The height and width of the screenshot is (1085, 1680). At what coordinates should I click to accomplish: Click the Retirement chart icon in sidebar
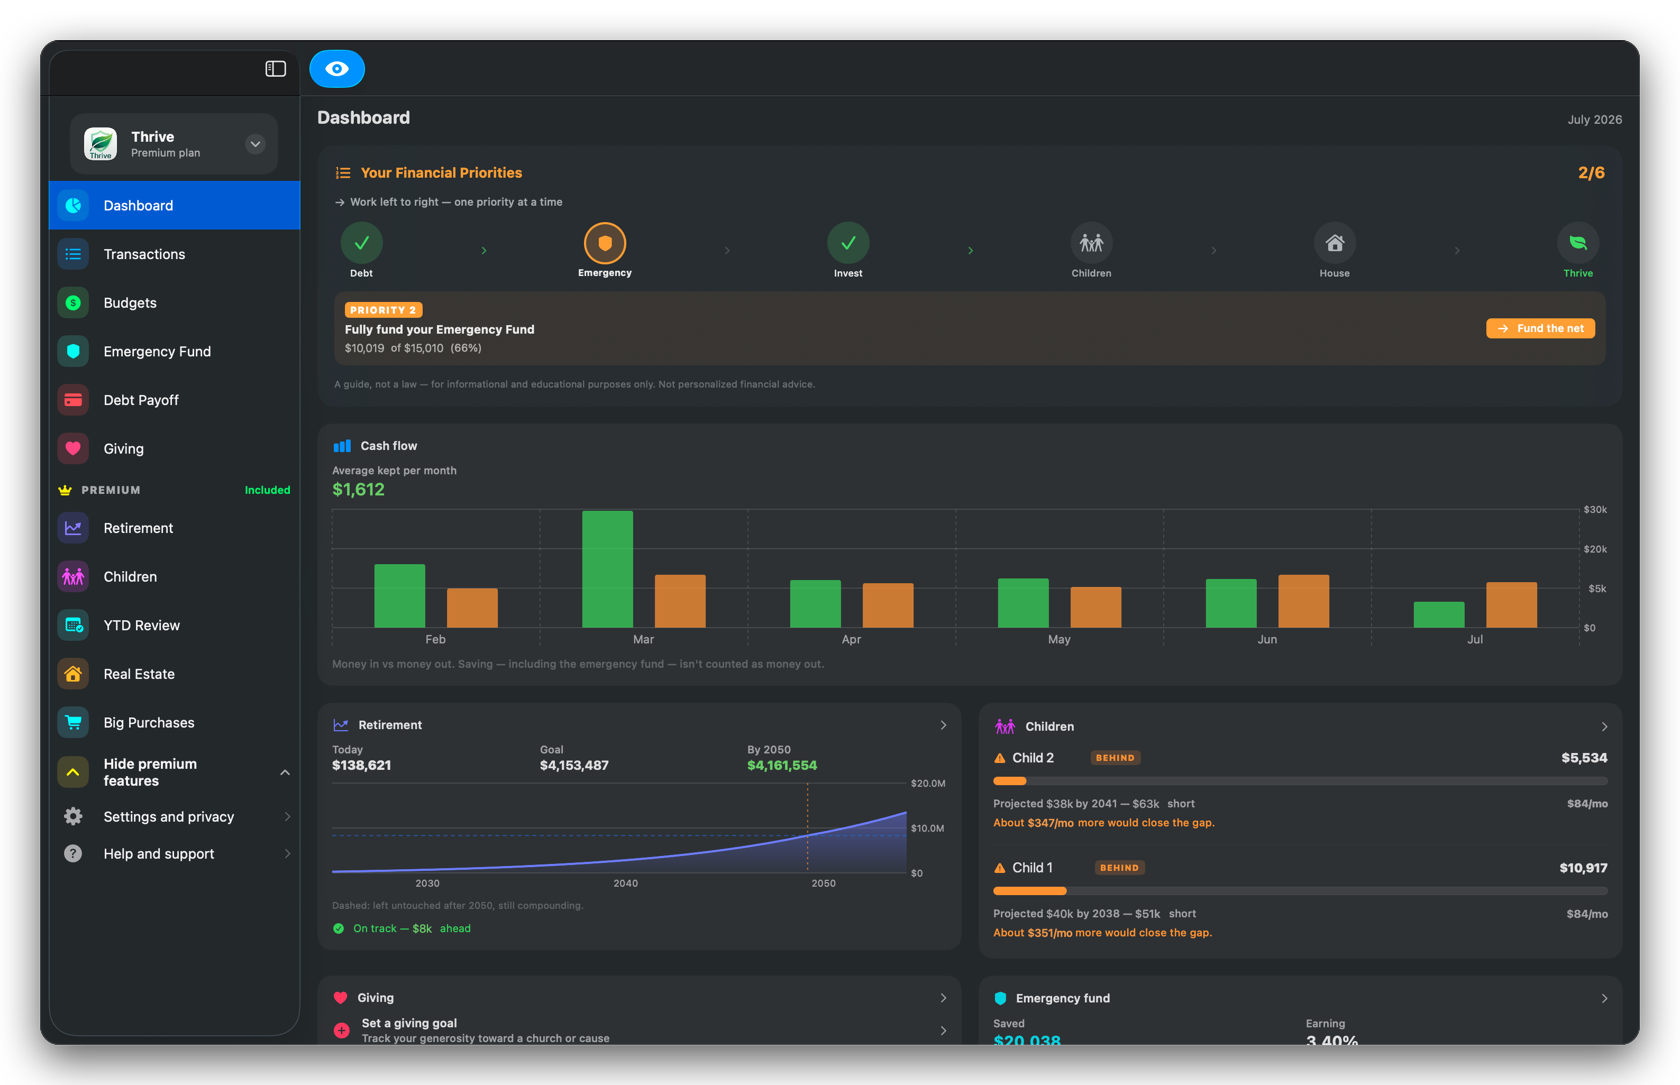pyautogui.click(x=73, y=528)
